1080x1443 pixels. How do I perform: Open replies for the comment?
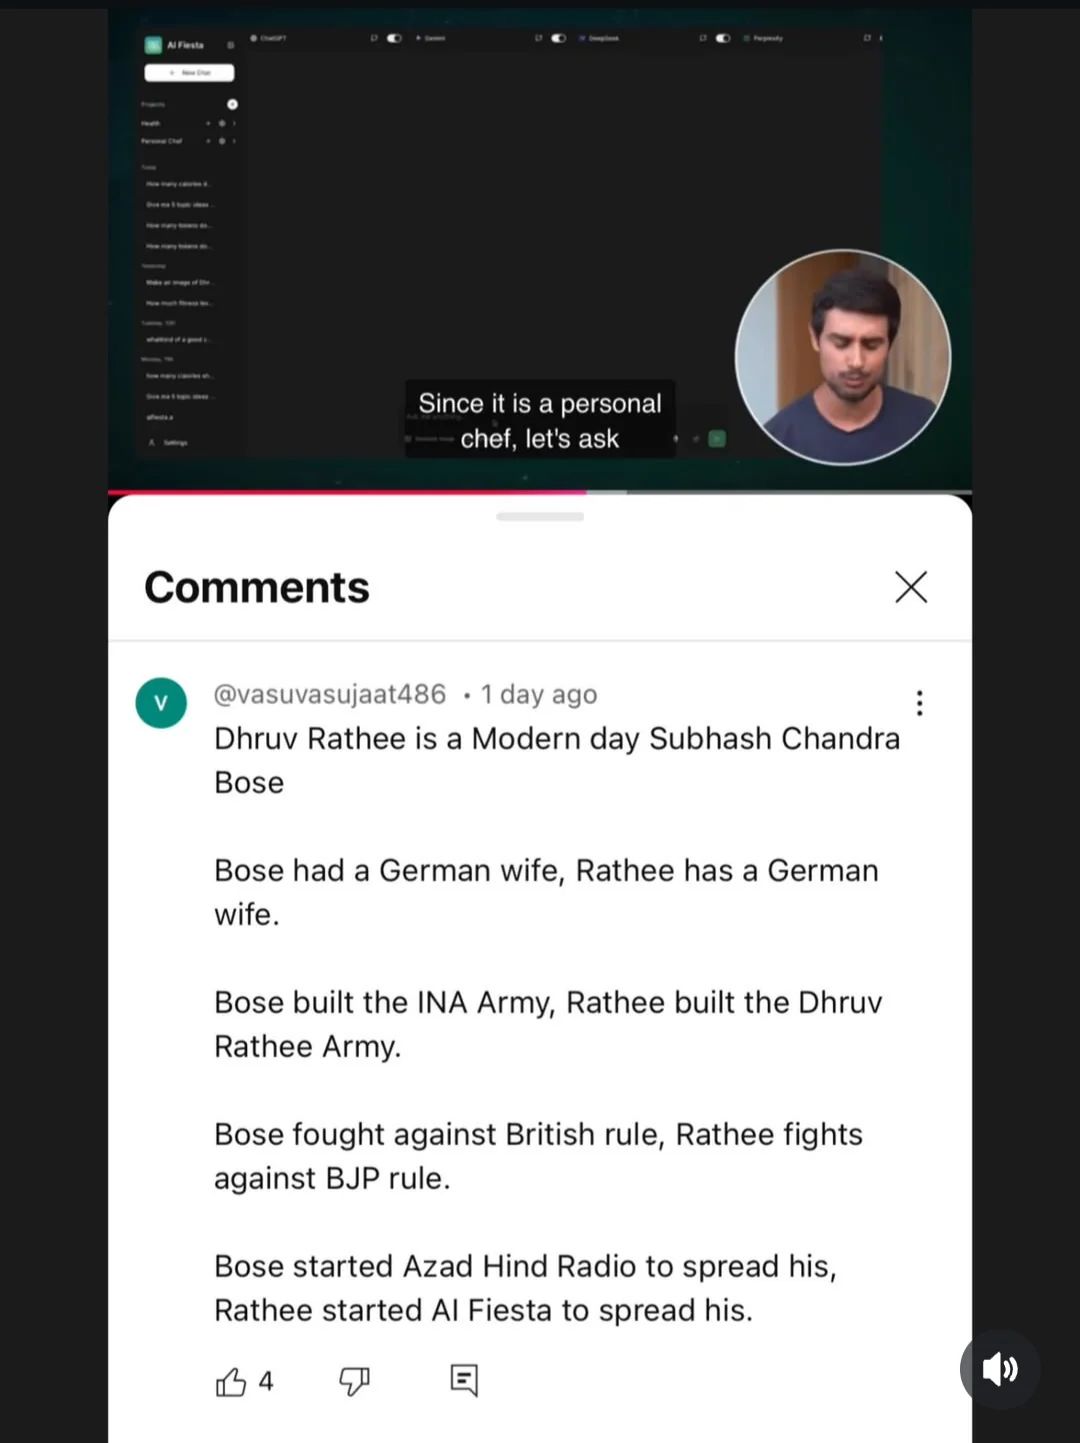(x=464, y=1380)
